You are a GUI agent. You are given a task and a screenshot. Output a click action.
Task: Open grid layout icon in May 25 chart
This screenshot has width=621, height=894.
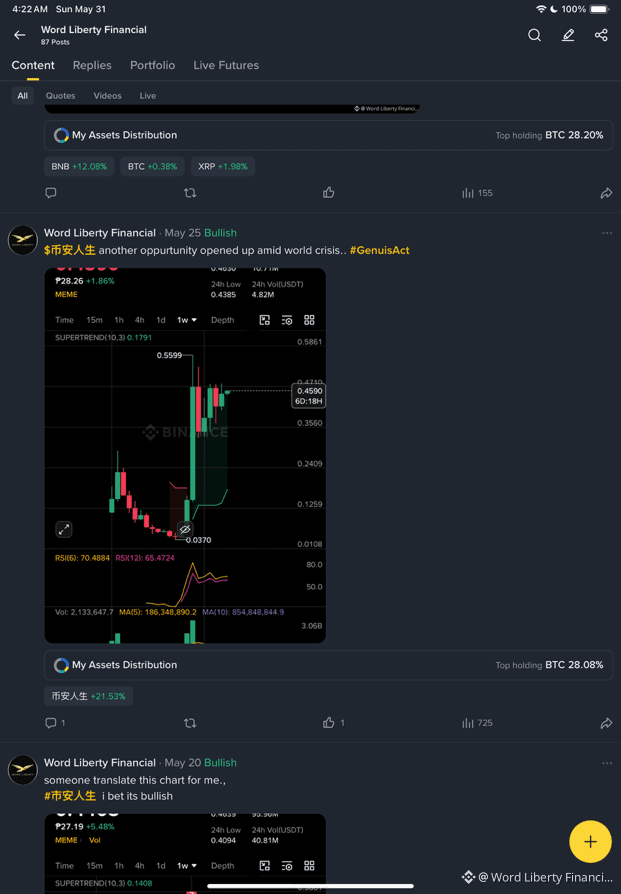(309, 320)
